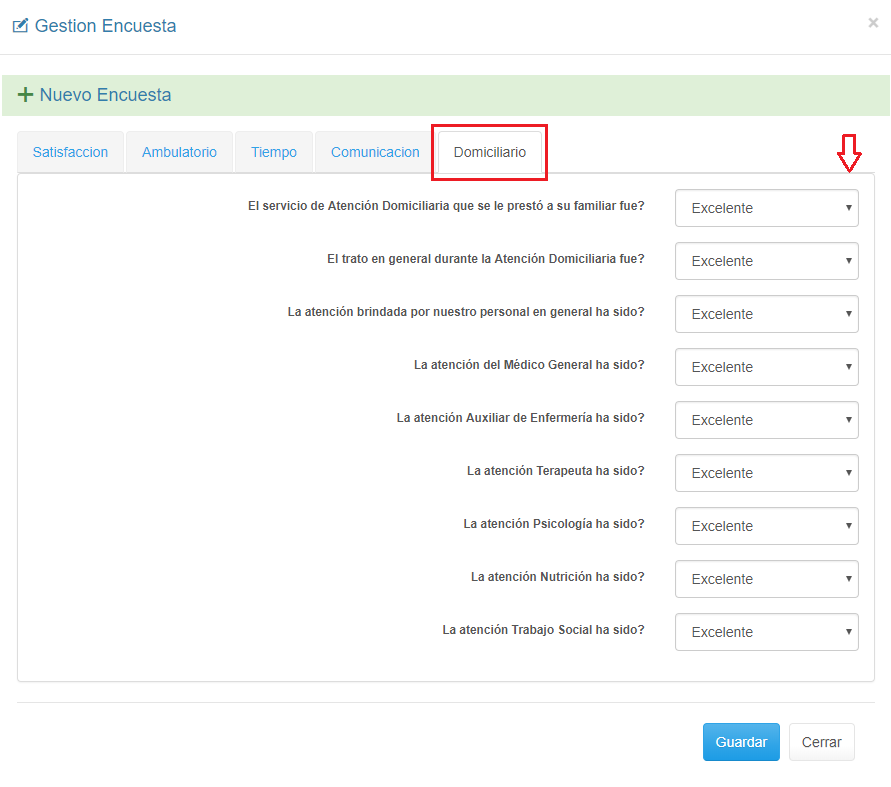891x787 pixels.
Task: Expand the Psicología rating dropdown
Action: pyautogui.click(x=766, y=526)
